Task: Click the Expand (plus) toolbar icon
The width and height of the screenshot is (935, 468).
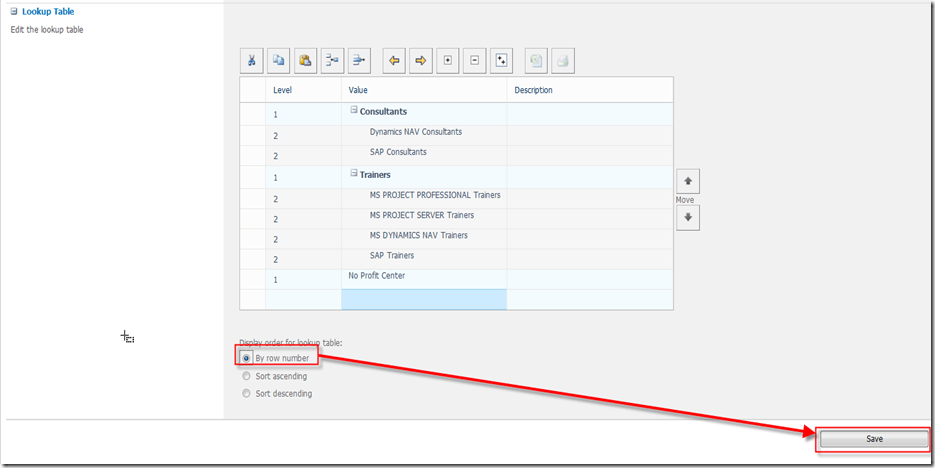Action: pos(448,61)
